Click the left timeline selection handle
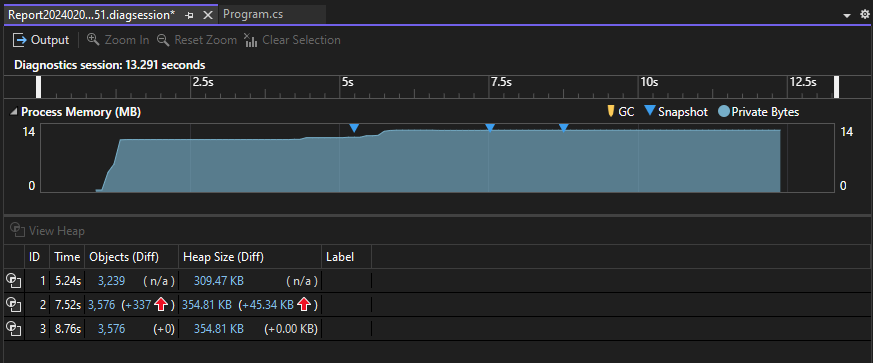The image size is (873, 363). click(x=39, y=87)
